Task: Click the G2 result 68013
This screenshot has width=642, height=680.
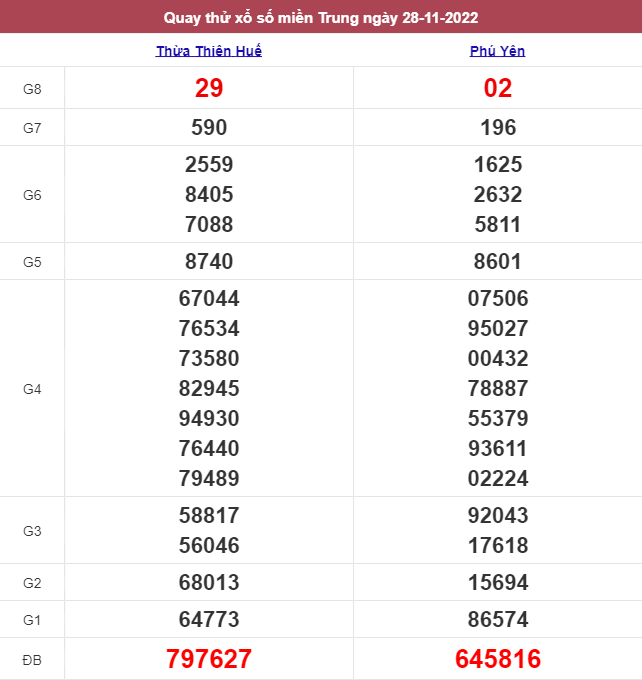Action: (209, 582)
